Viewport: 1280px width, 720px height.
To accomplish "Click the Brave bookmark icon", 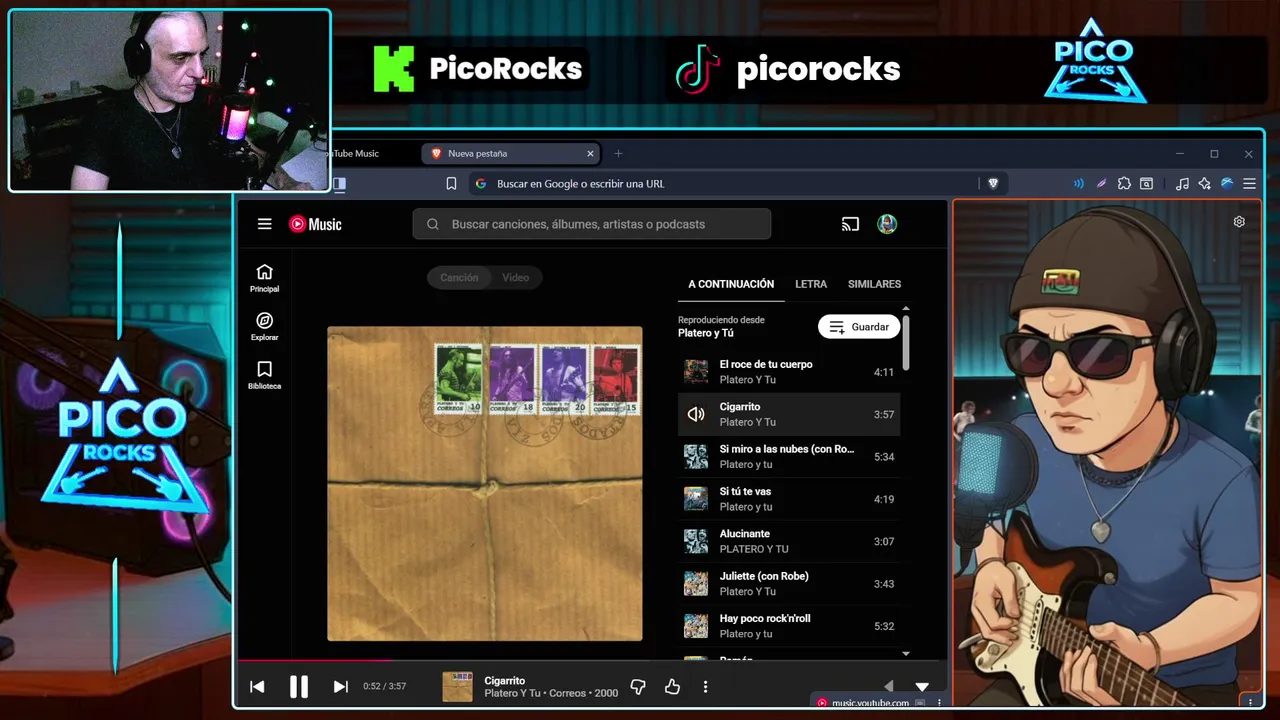I will click(x=451, y=184).
